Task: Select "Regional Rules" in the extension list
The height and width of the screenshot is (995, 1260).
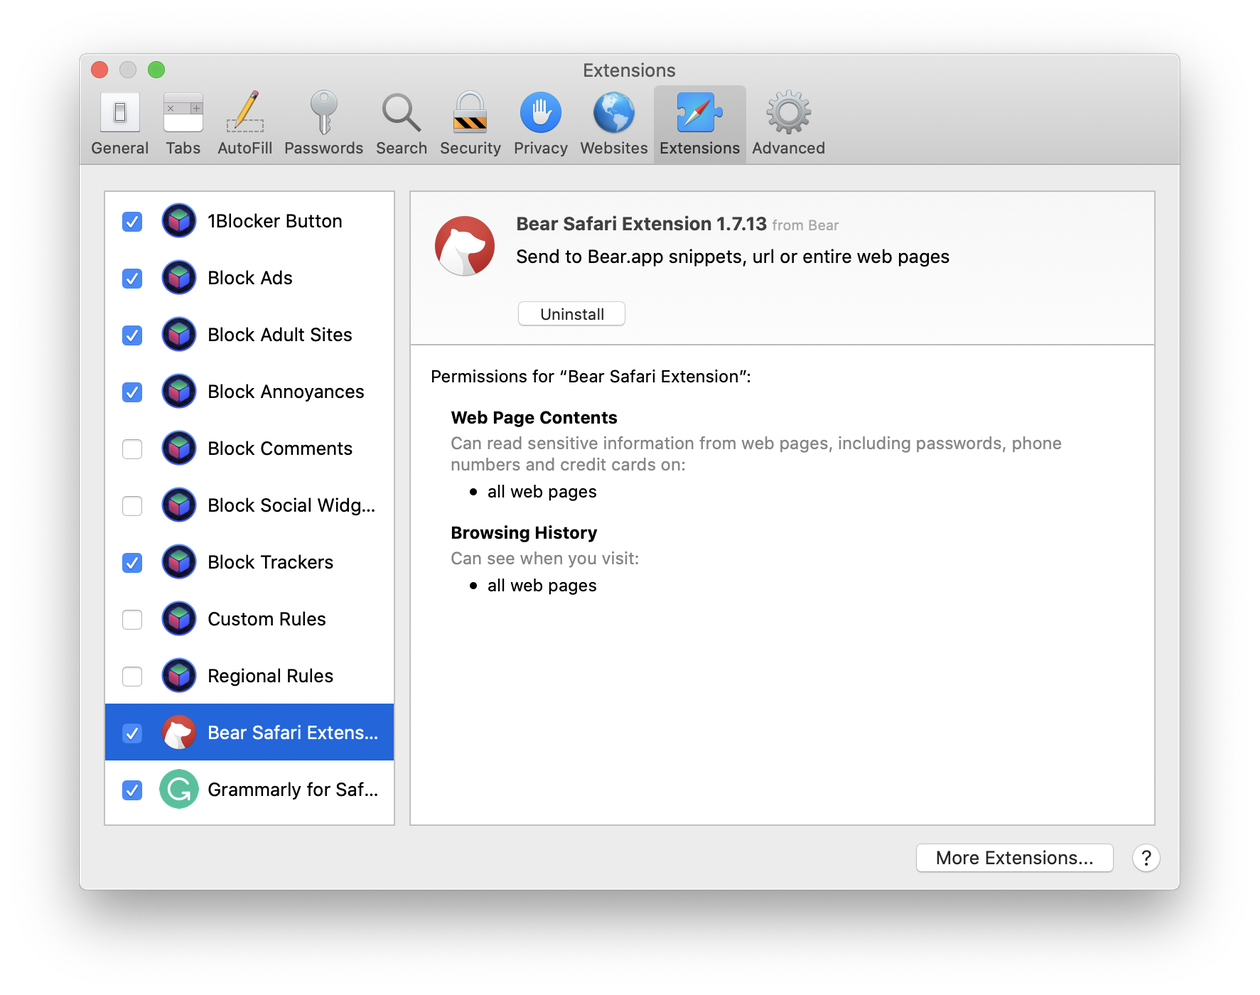Action: click(x=249, y=676)
